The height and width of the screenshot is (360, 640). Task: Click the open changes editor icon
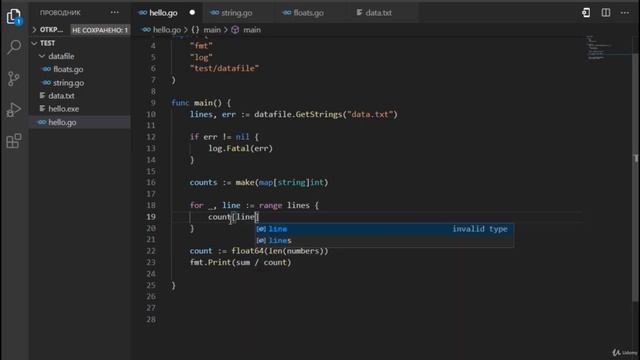click(586, 13)
